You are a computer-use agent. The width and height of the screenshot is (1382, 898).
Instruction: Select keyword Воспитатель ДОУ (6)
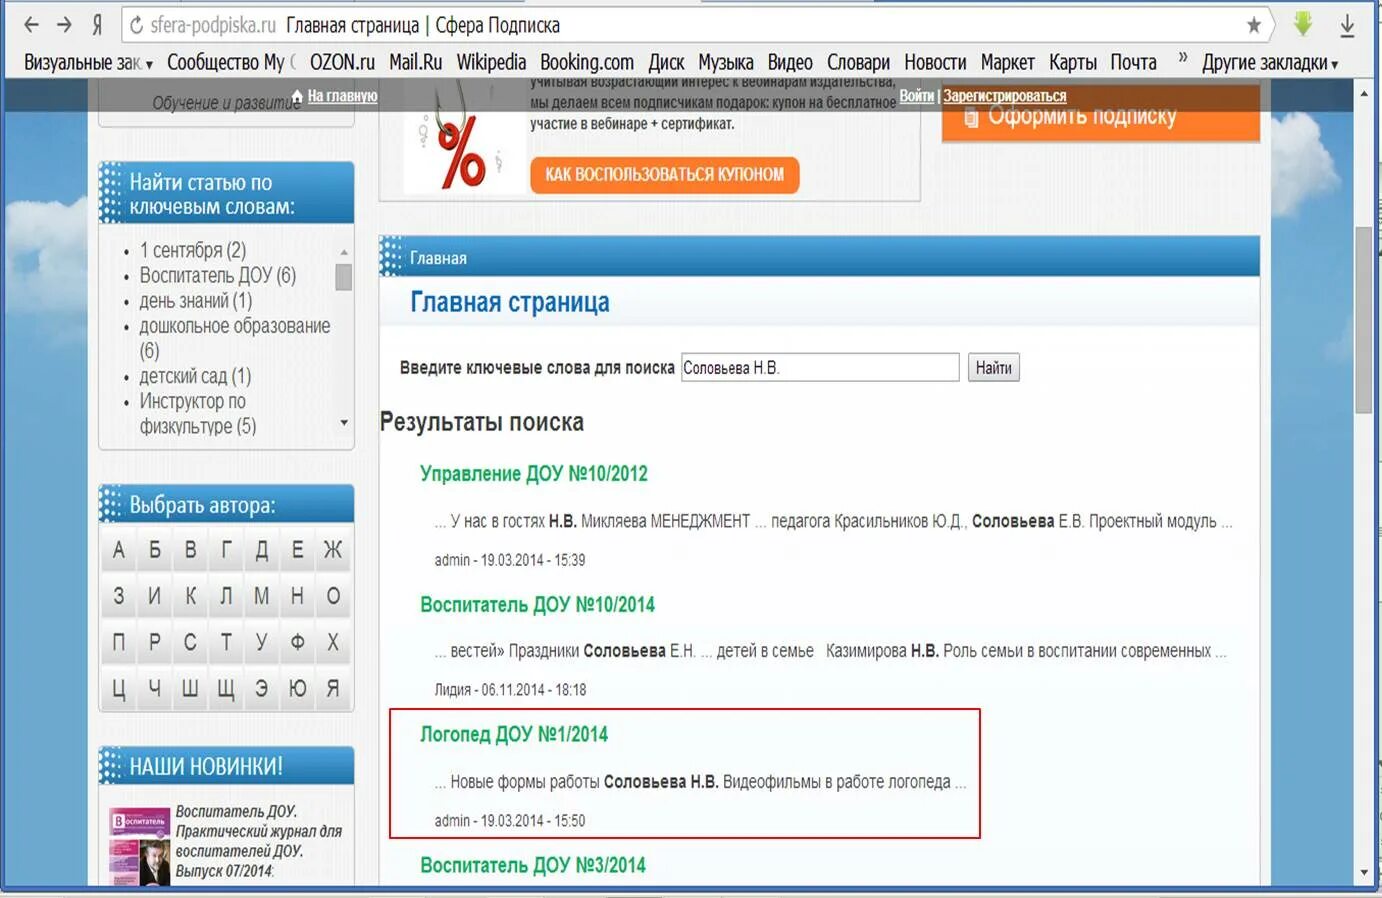(x=218, y=275)
